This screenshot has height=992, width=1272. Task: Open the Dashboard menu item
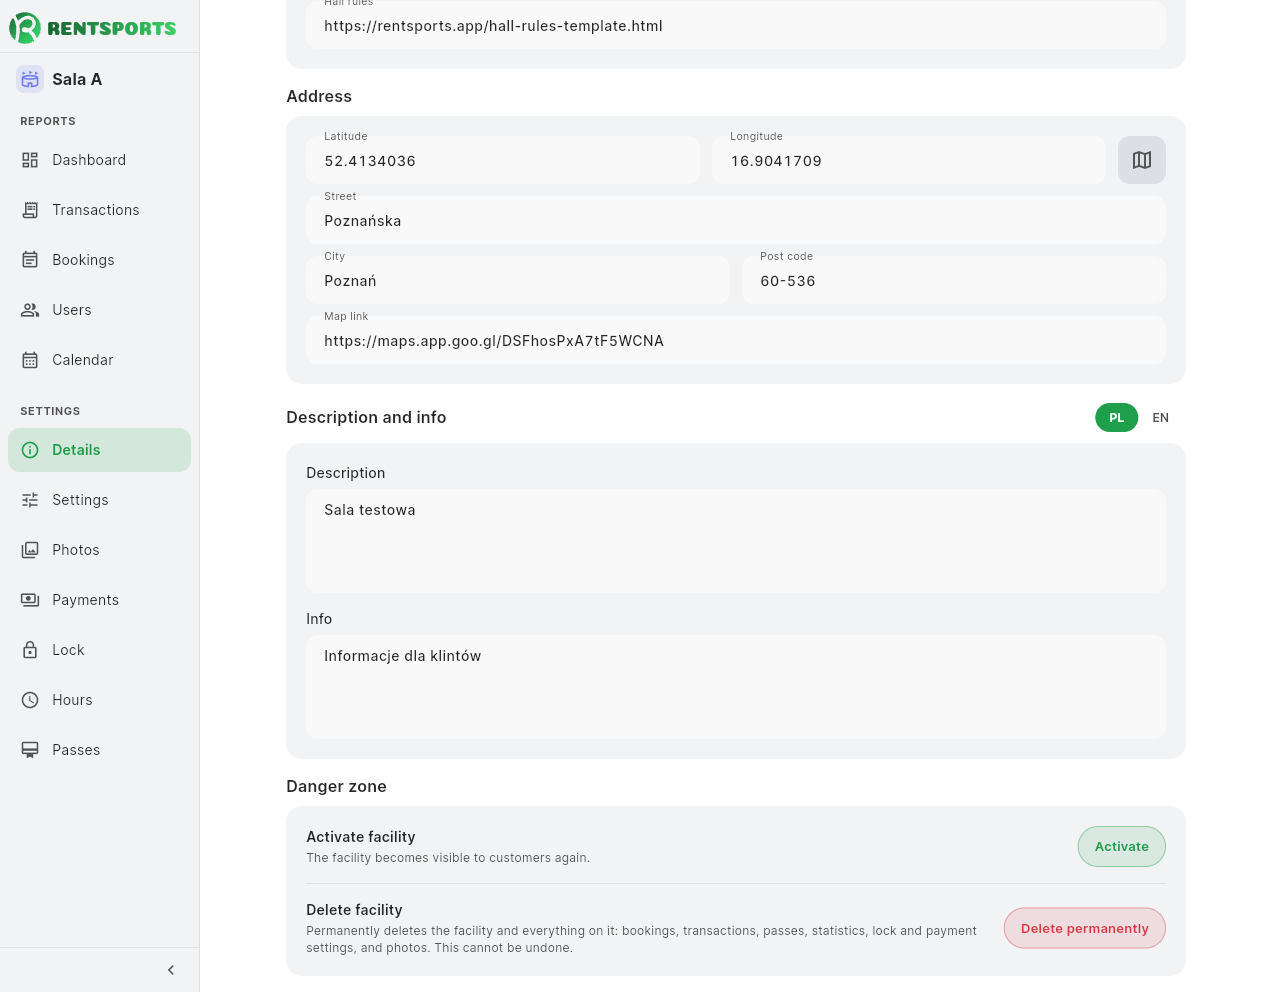pyautogui.click(x=99, y=160)
